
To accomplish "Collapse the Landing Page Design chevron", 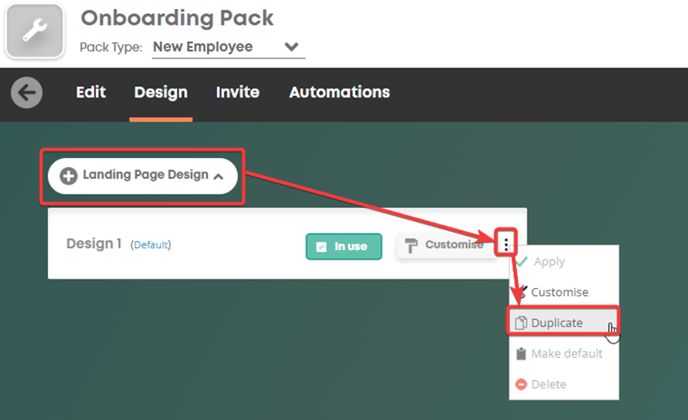I will 218,176.
